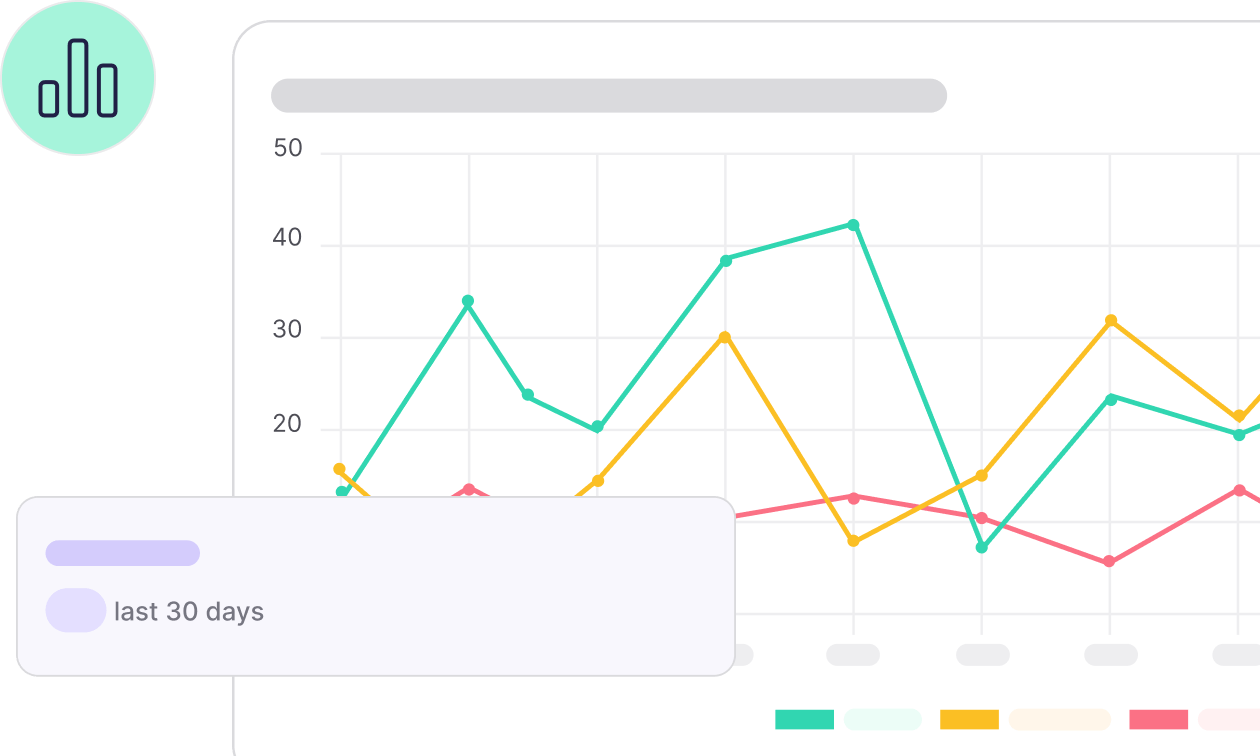The image size is (1260, 756).
Task: Click the lowest pink line data point
Action: tap(1109, 562)
